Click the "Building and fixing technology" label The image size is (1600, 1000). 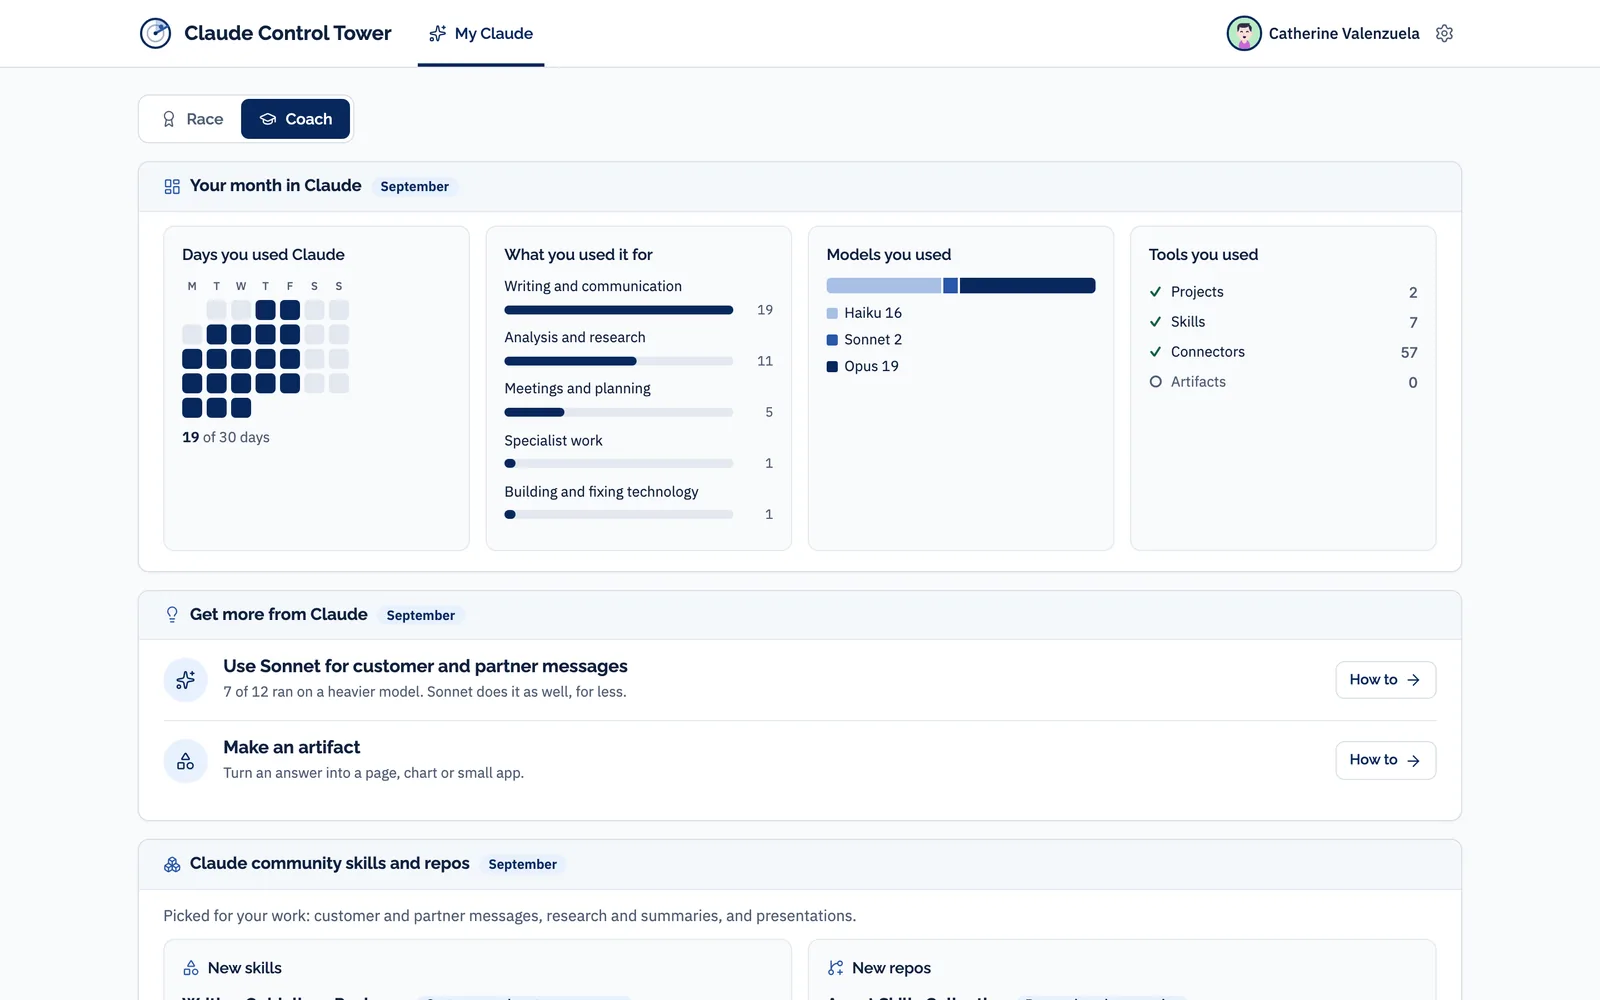(x=601, y=492)
